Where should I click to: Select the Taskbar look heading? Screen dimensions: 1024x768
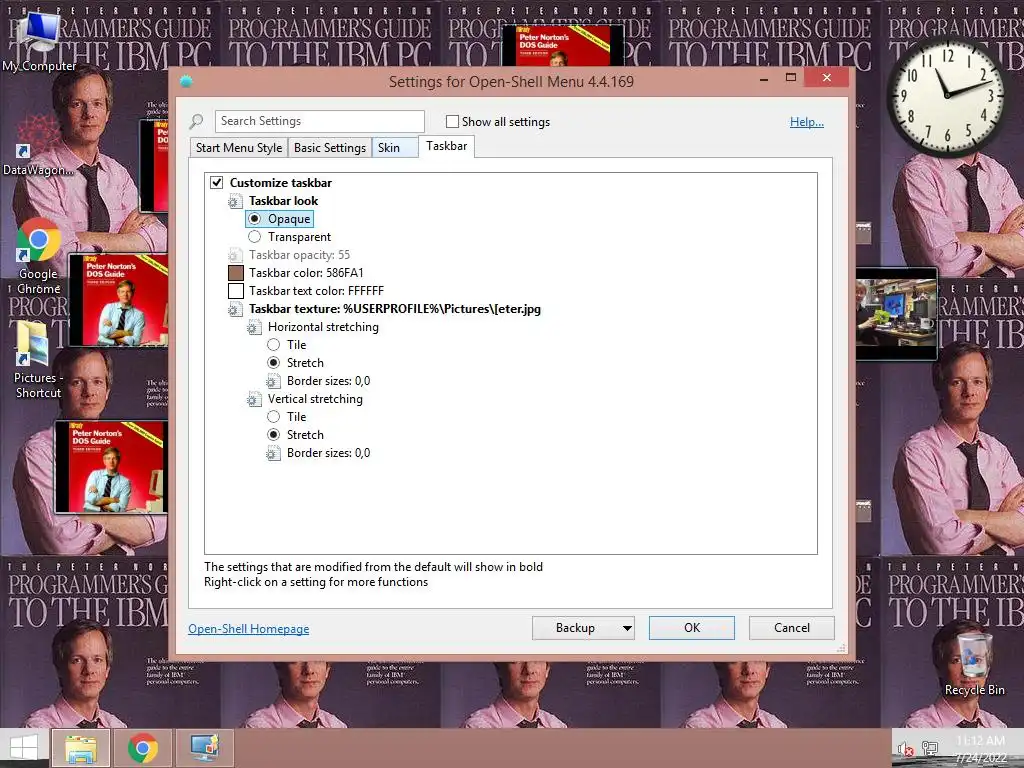(283, 200)
